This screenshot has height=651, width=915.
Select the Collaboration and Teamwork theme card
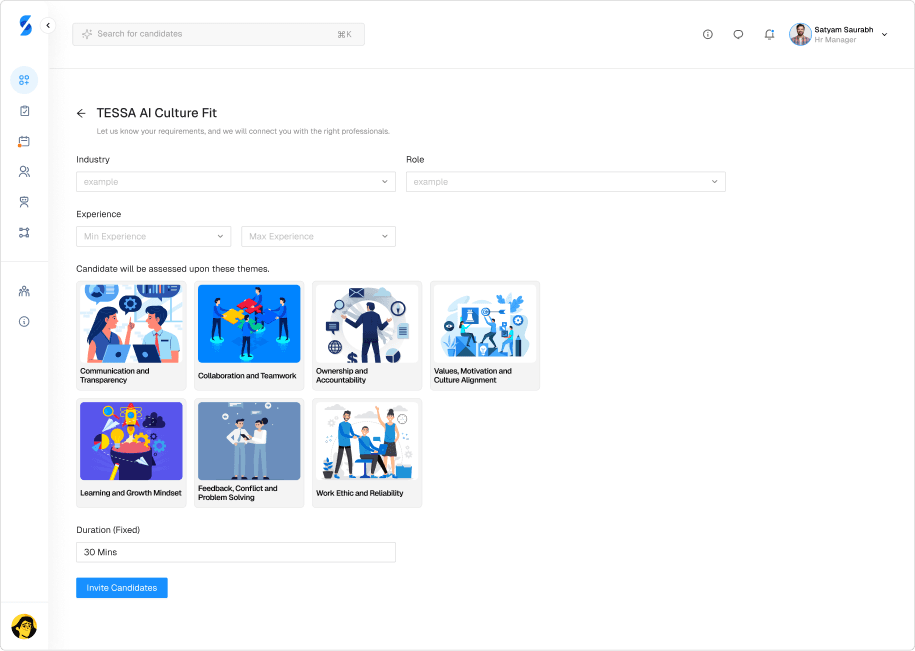point(249,335)
